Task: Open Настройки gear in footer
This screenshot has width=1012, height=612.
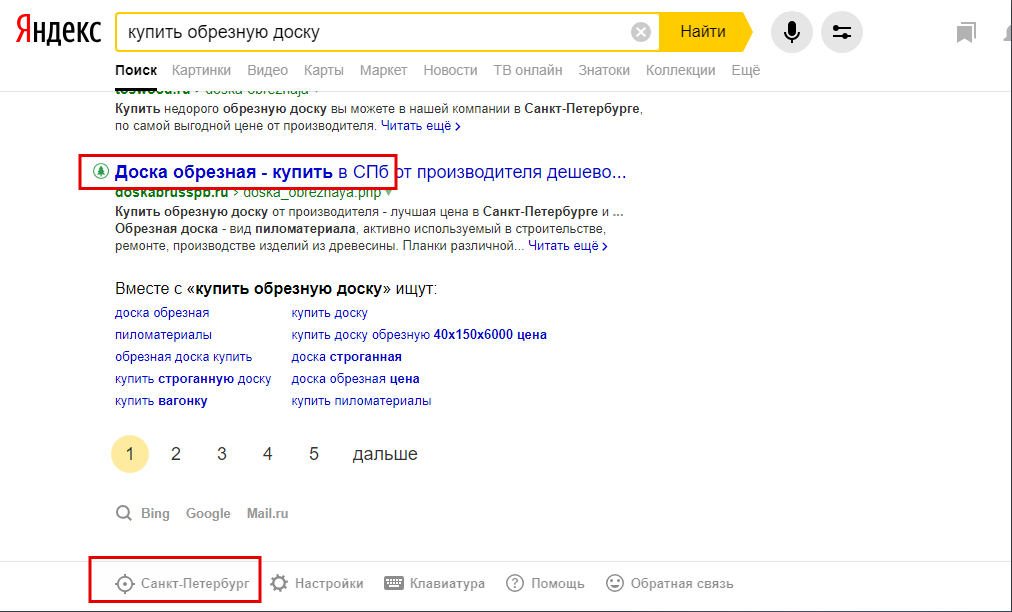Action: (x=279, y=583)
